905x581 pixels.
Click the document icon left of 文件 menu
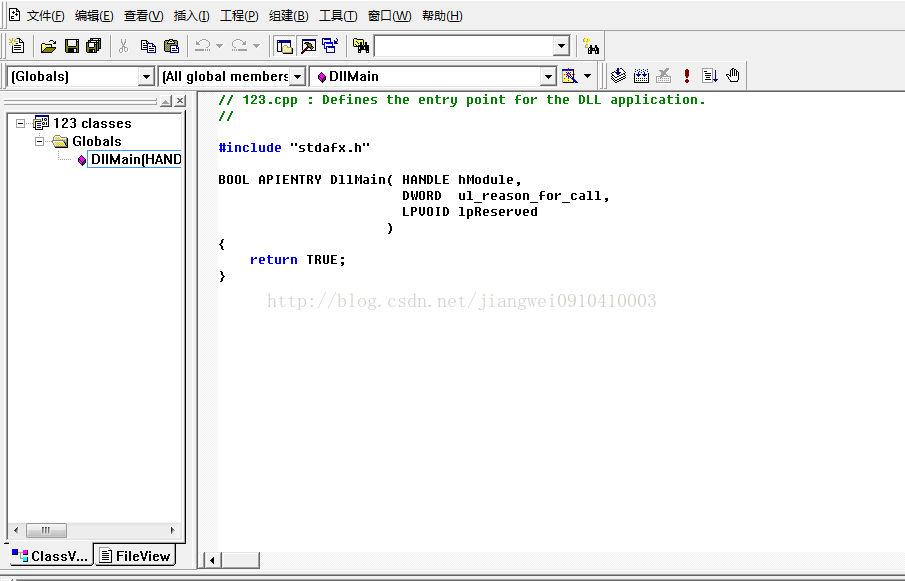(14, 15)
